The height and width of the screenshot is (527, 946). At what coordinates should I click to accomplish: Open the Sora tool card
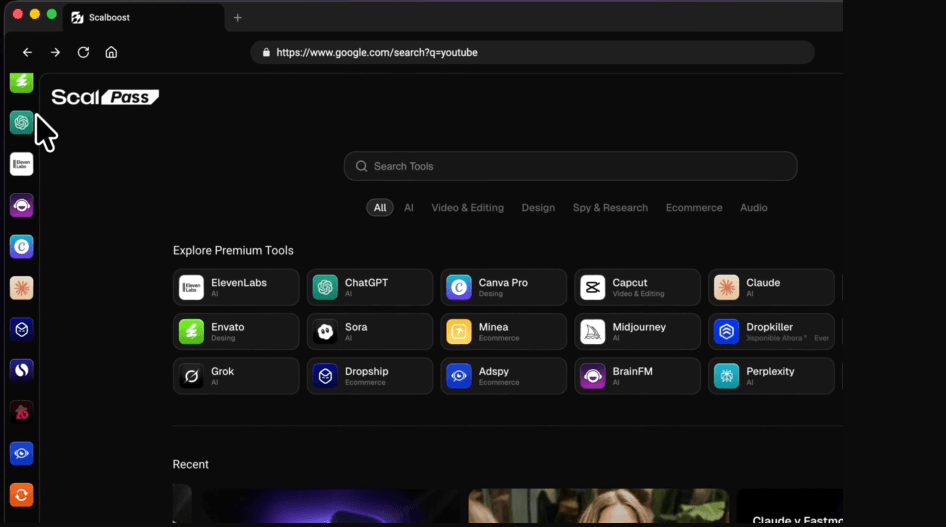pyautogui.click(x=370, y=332)
